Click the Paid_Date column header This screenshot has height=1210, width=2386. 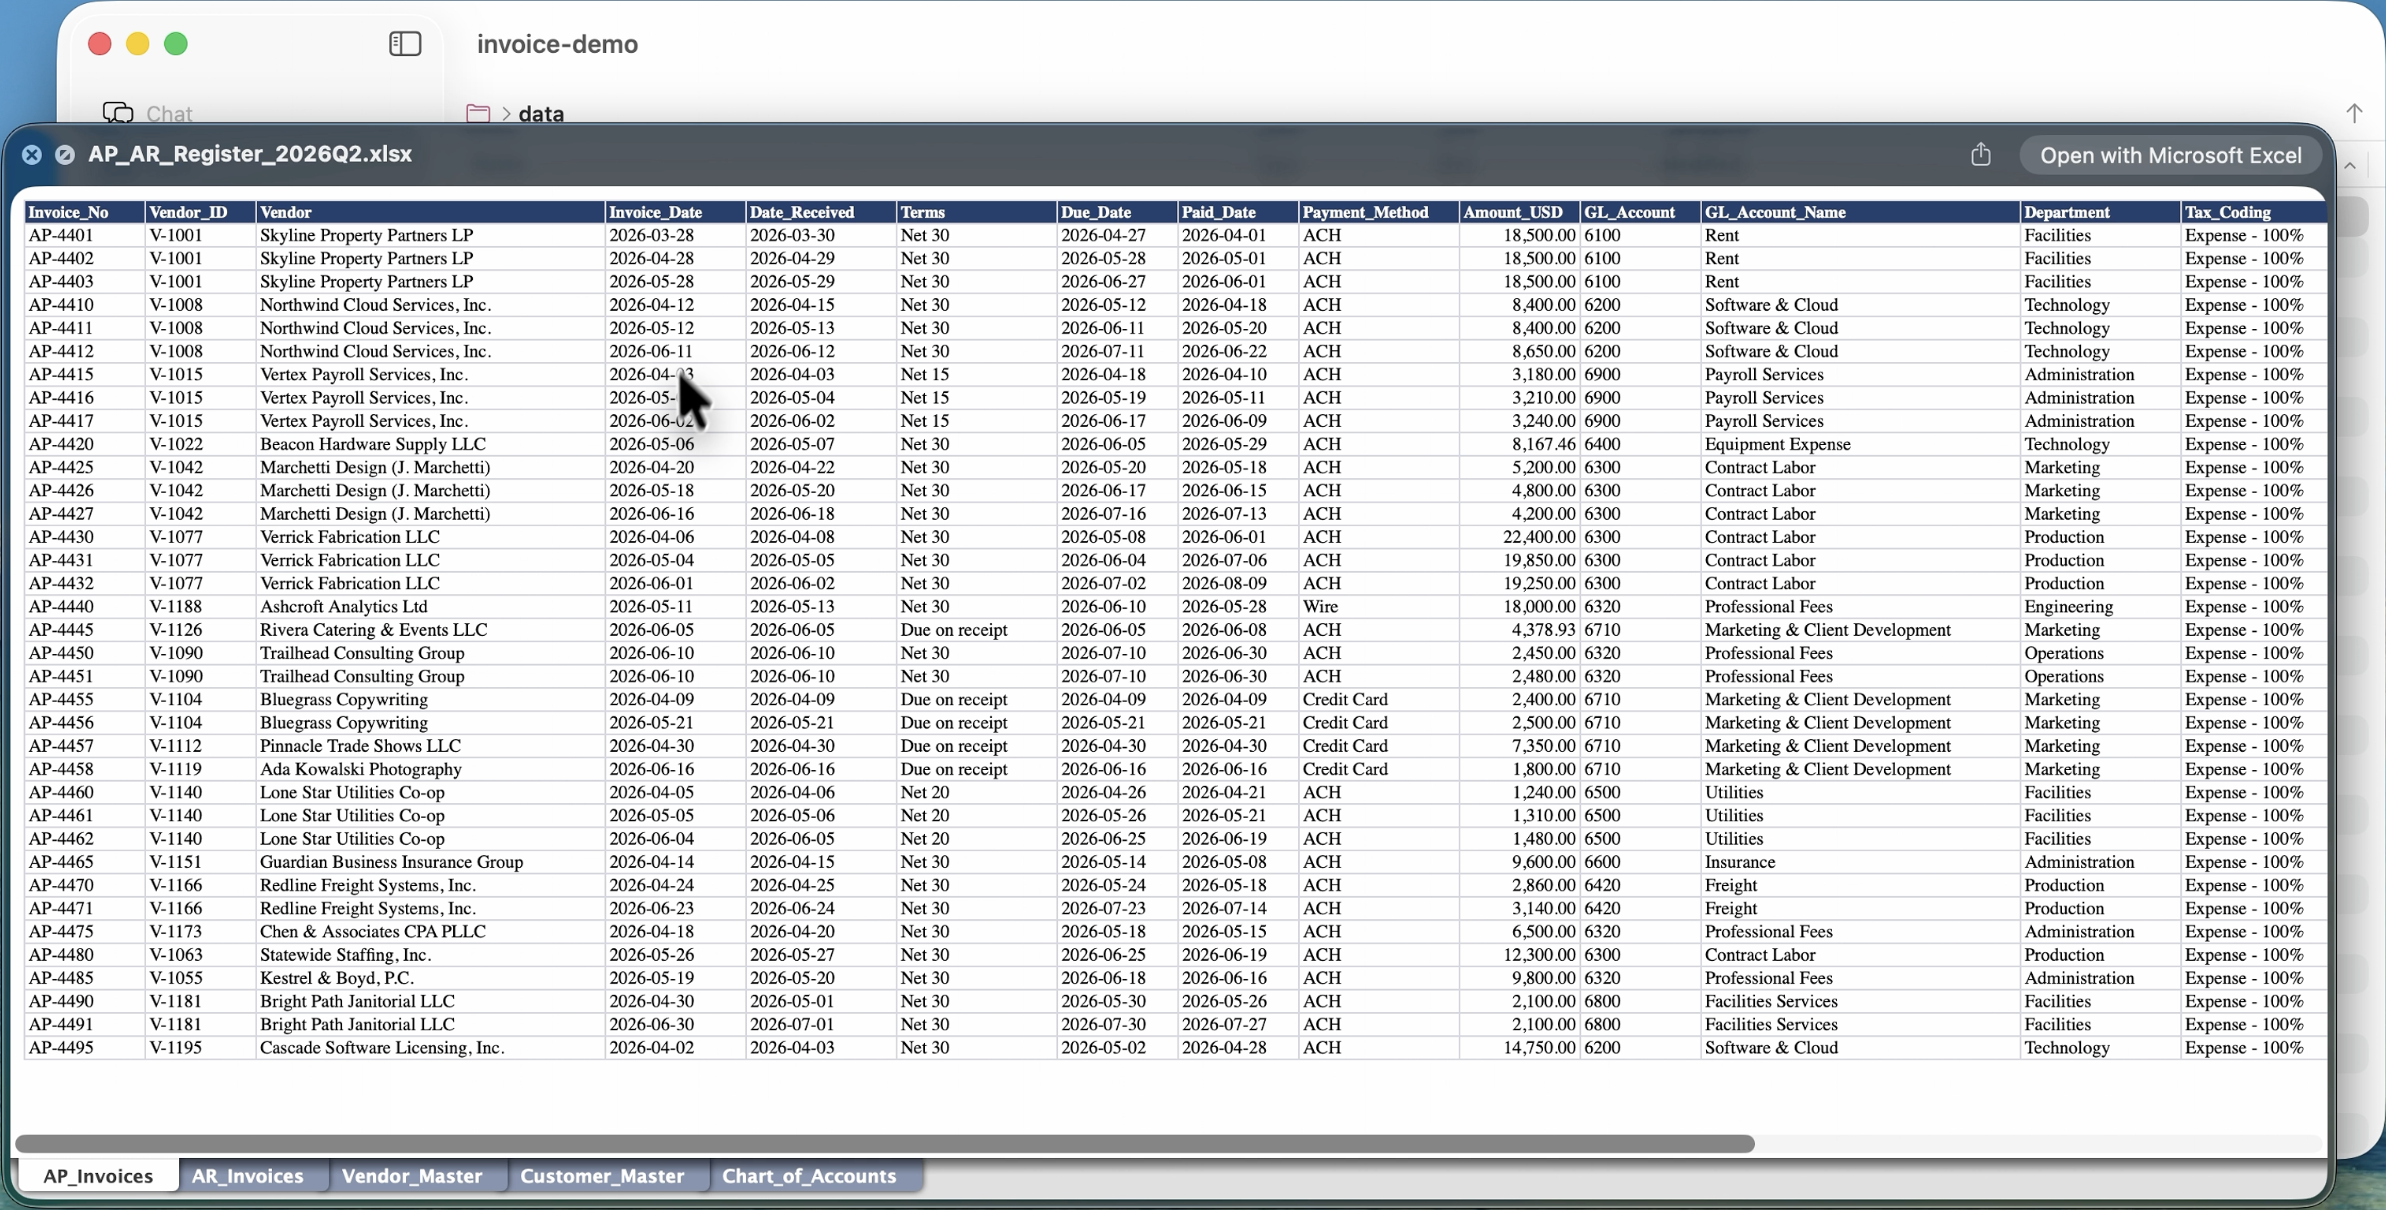click(x=1238, y=212)
